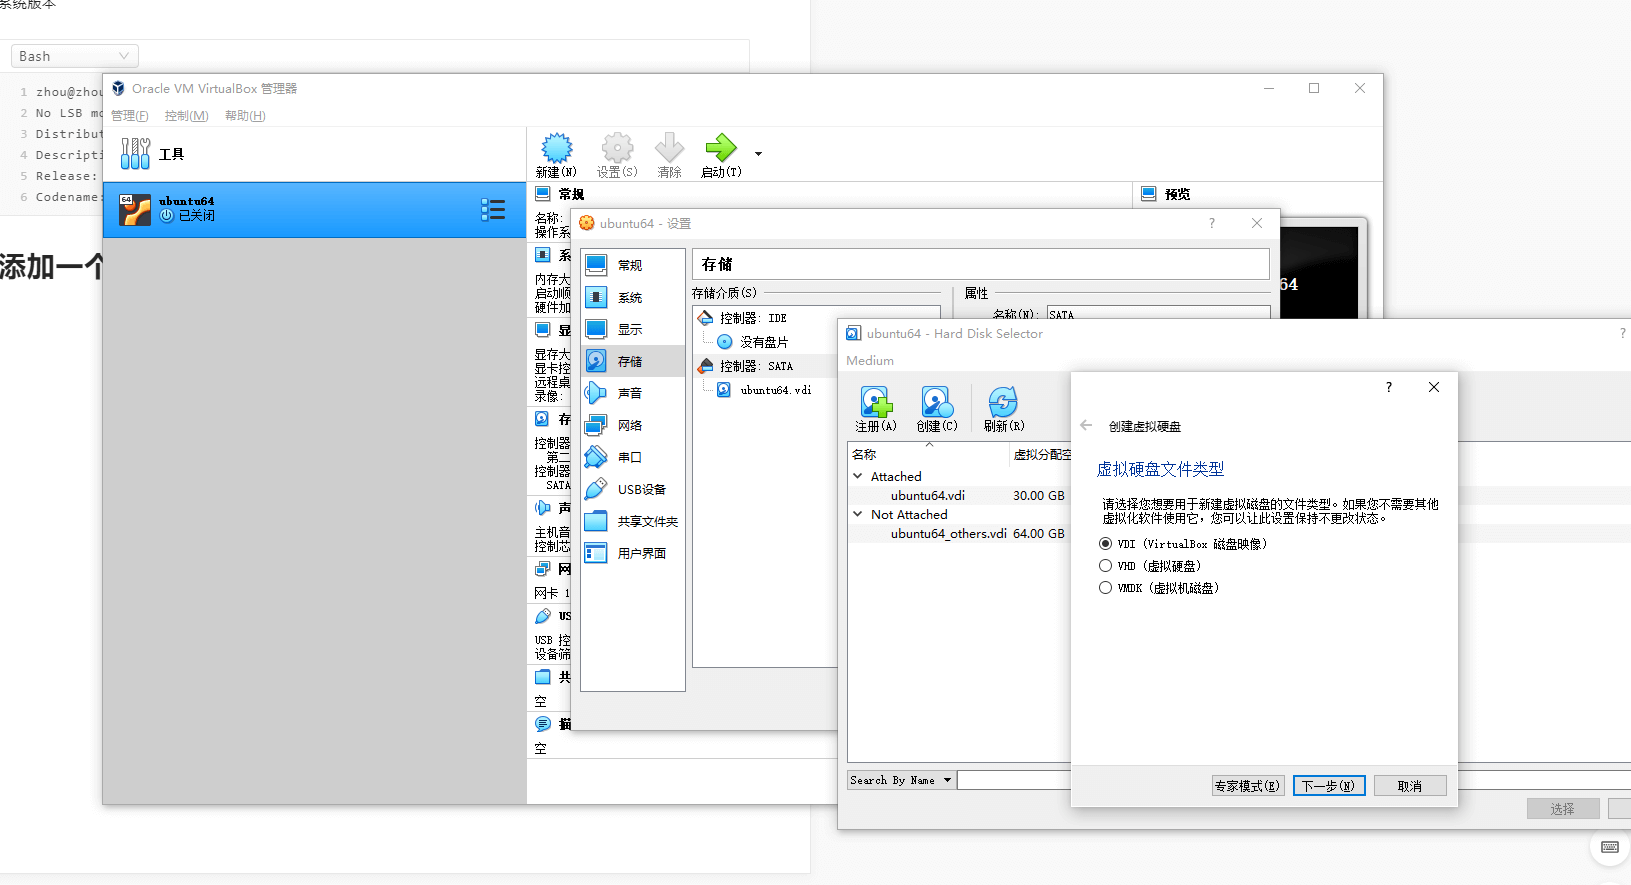This screenshot has height=885, width=1631.
Task: Click the 专家模式(E) button
Action: (x=1247, y=786)
